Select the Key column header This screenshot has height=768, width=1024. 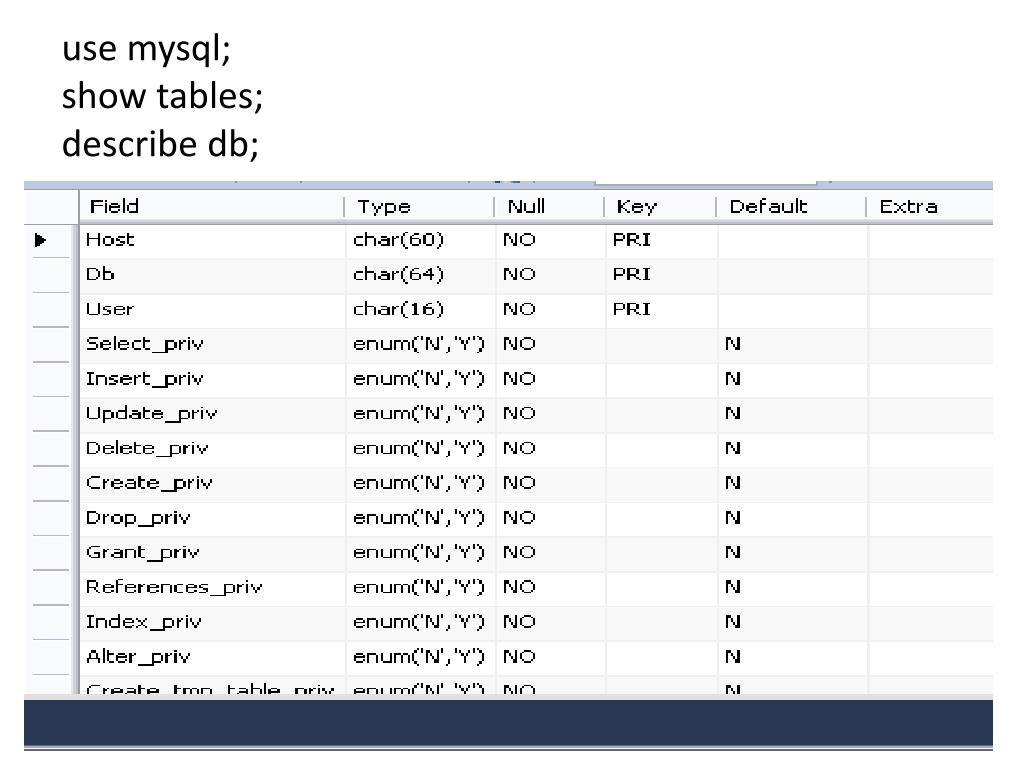coord(637,207)
